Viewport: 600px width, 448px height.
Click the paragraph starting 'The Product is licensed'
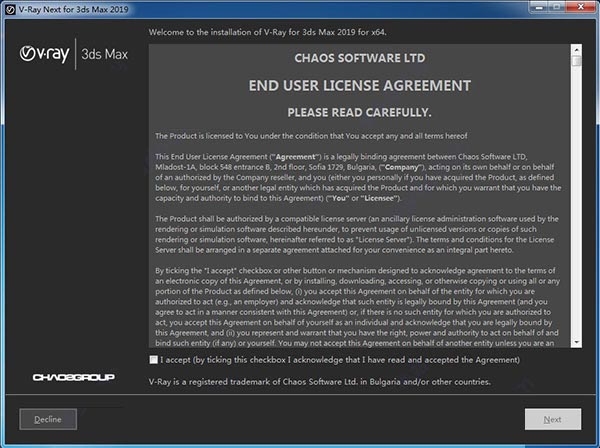[311, 136]
